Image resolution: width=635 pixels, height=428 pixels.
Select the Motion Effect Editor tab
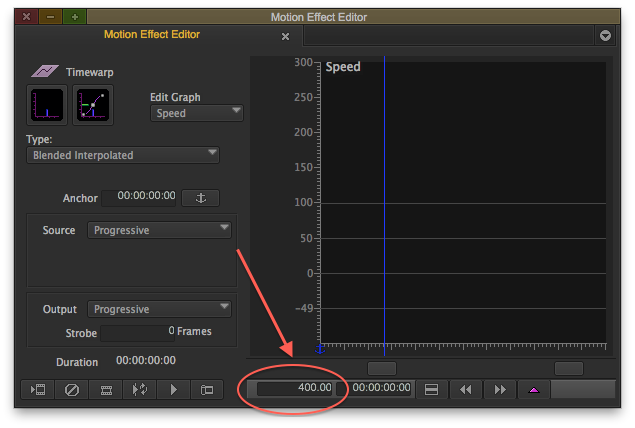[x=152, y=34]
